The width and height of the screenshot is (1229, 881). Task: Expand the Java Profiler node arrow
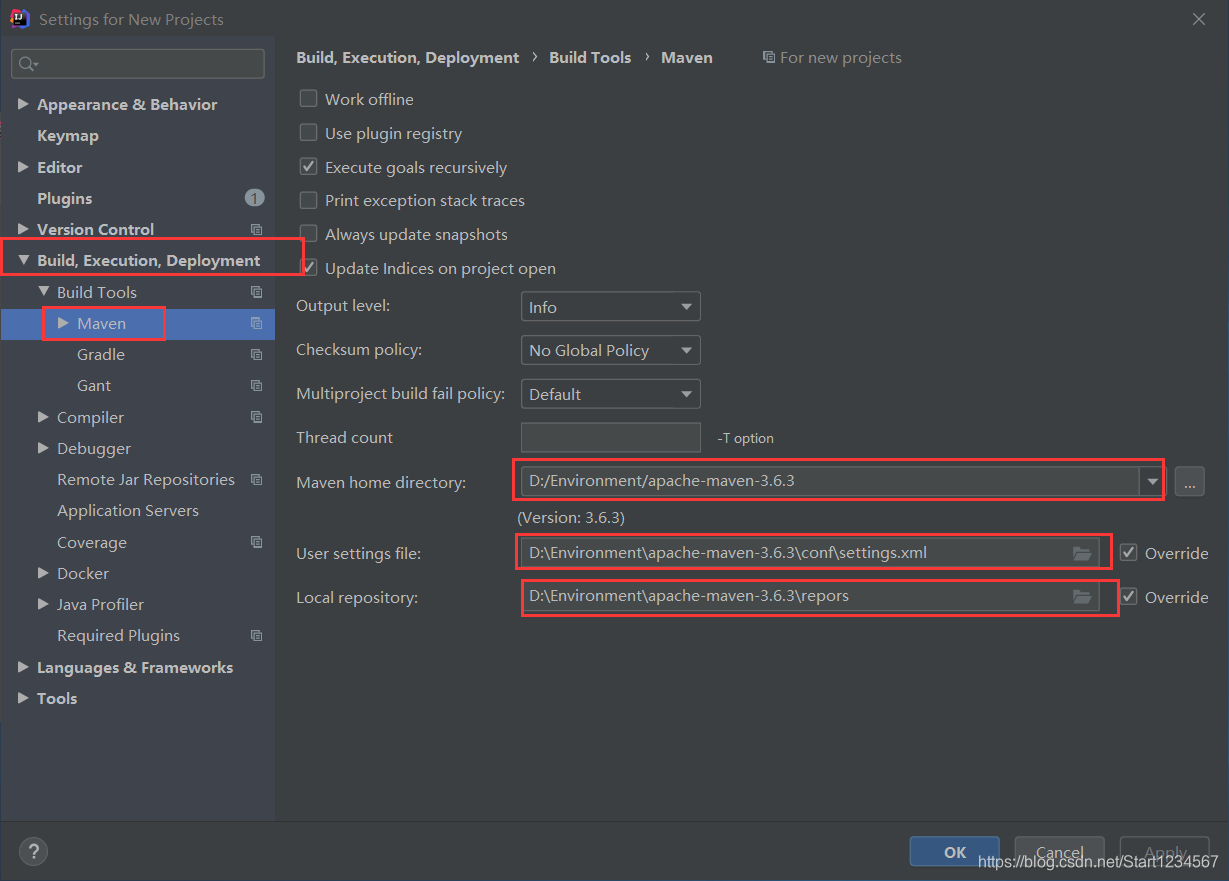(x=43, y=604)
